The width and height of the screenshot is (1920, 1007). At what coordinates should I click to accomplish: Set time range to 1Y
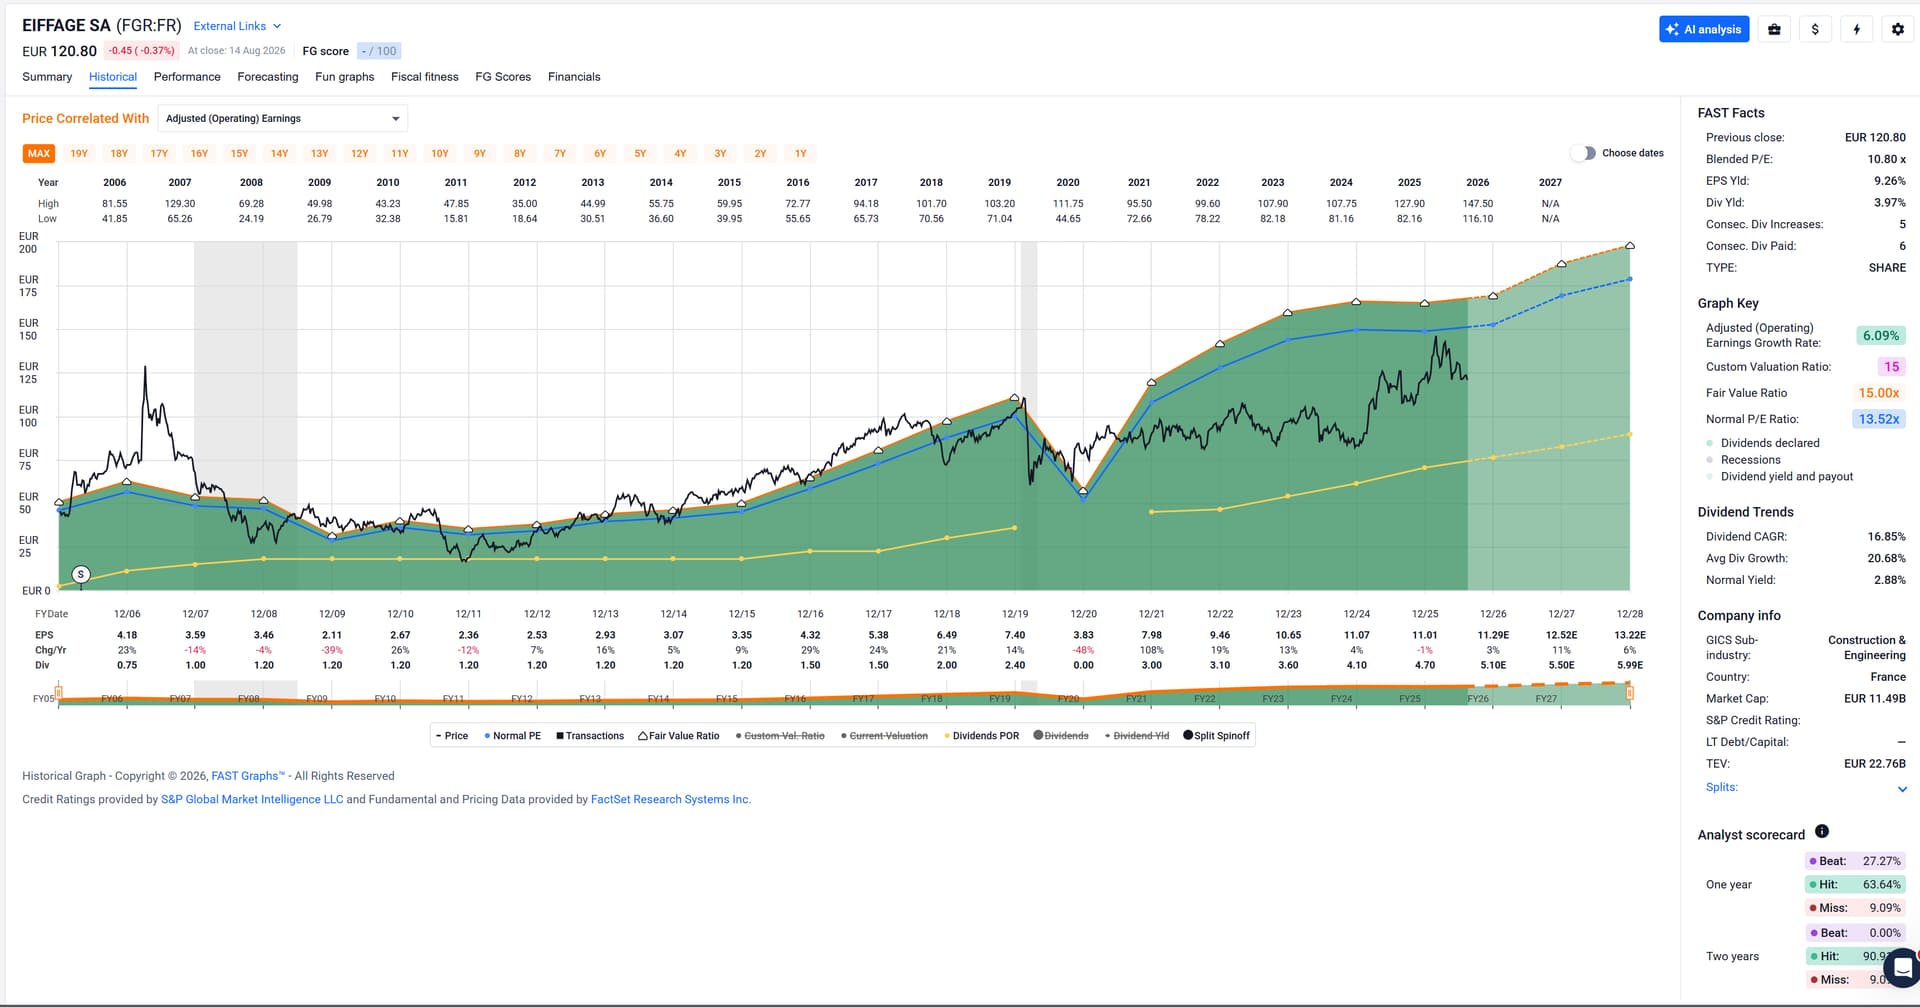pos(801,154)
